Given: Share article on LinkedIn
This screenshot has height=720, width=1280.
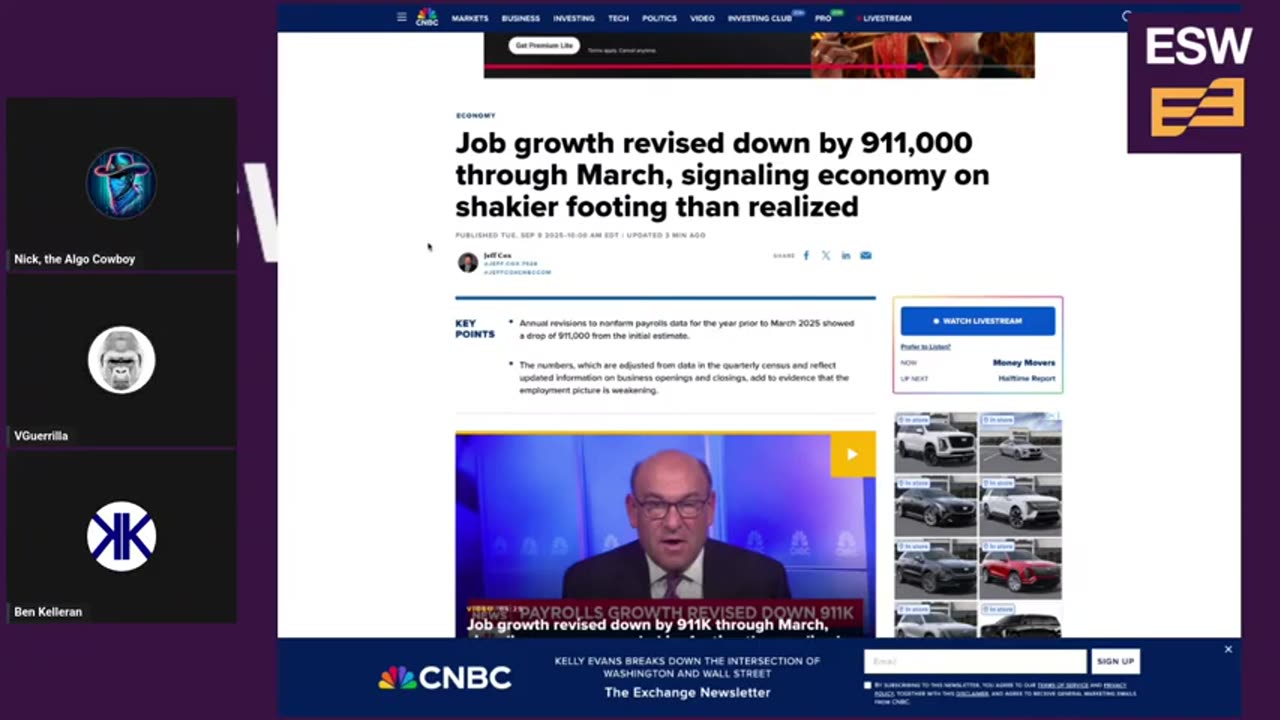Looking at the screenshot, I should coord(845,255).
